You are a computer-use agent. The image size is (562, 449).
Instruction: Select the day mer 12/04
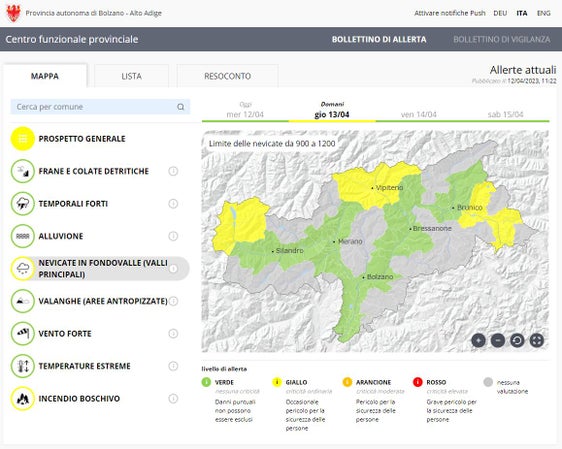point(245,110)
